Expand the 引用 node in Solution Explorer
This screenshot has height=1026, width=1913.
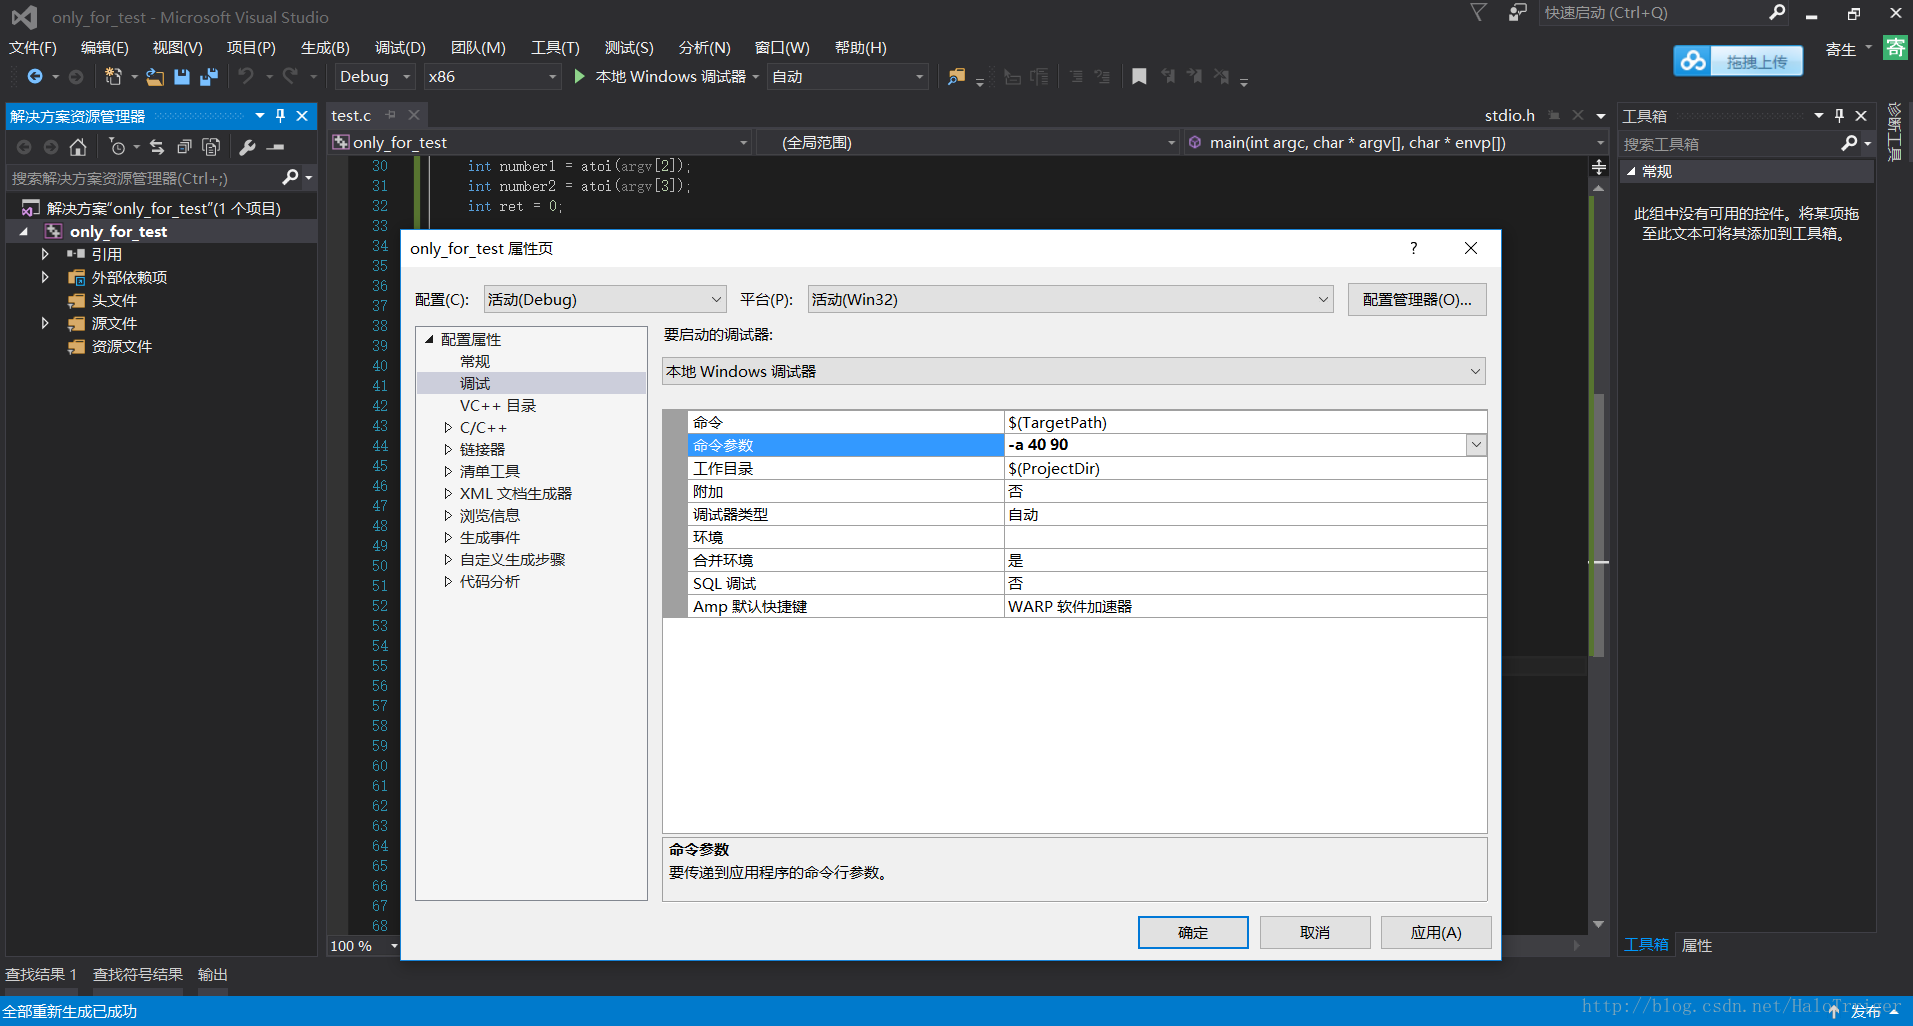45,254
